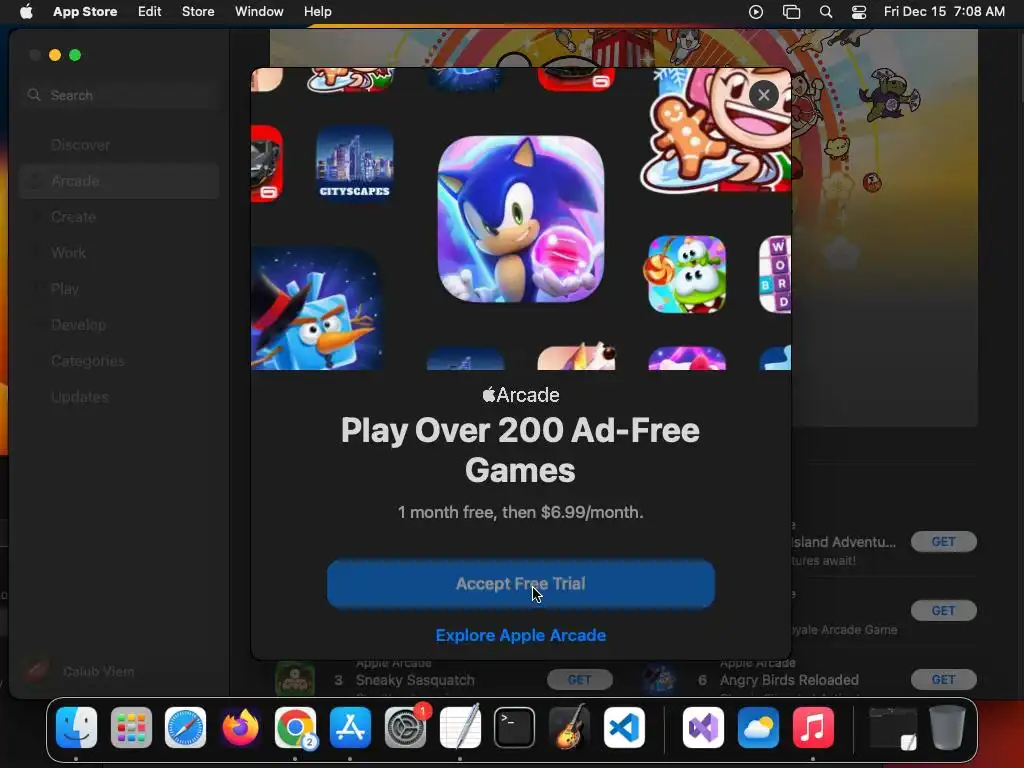Close the Arcade promo dialog
The width and height of the screenshot is (1024, 768).
point(763,95)
